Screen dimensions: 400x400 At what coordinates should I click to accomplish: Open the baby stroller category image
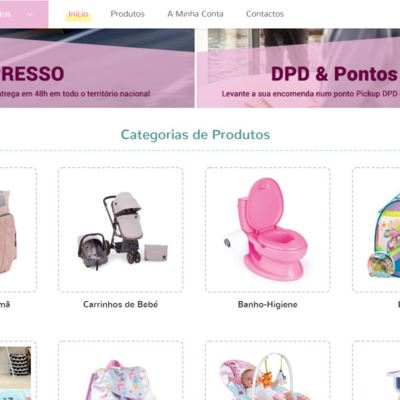coord(121,230)
